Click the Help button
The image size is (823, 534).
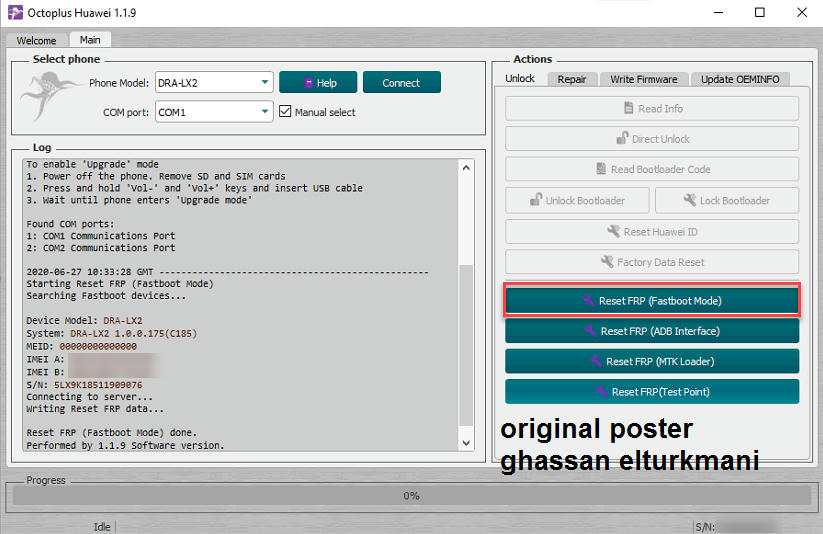click(x=318, y=82)
